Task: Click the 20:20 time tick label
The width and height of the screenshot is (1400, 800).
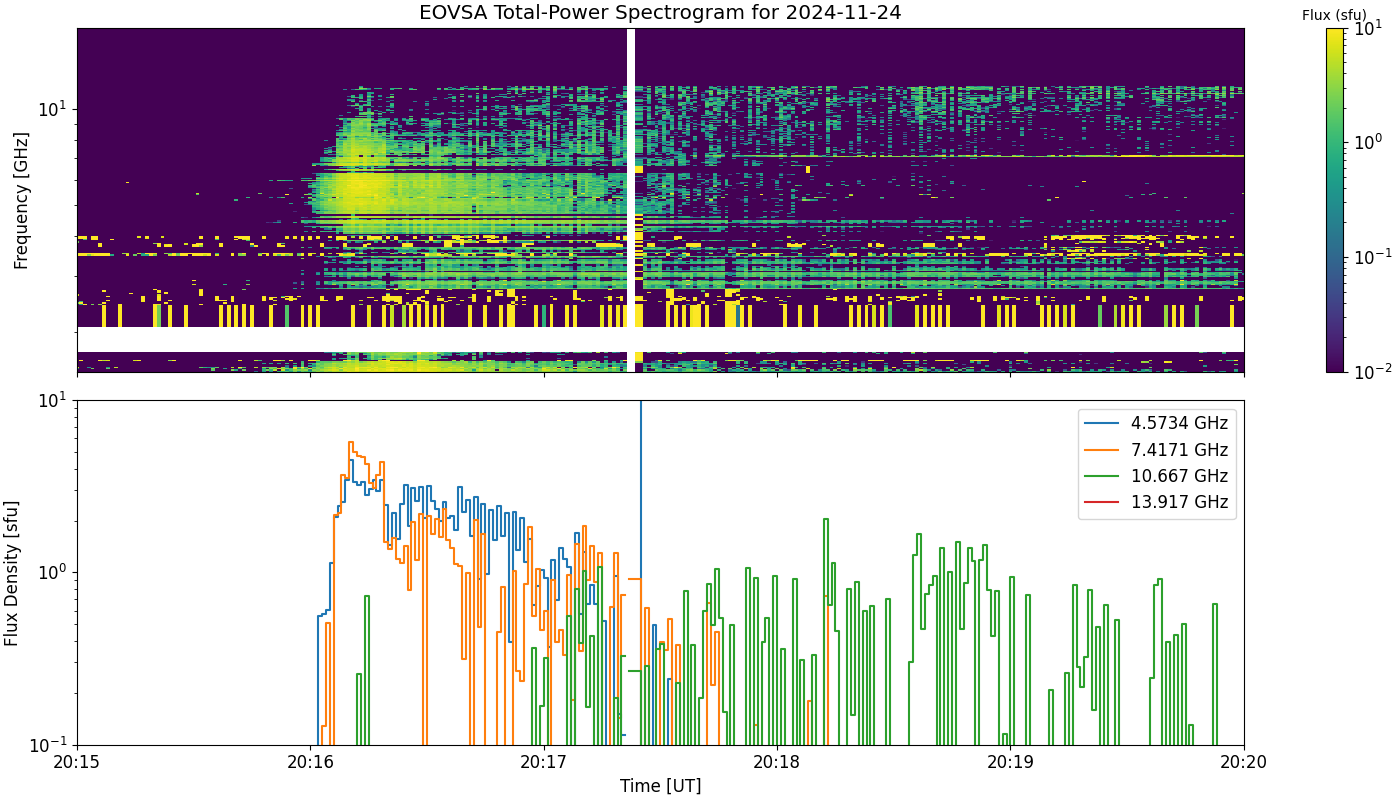Action: point(1244,762)
